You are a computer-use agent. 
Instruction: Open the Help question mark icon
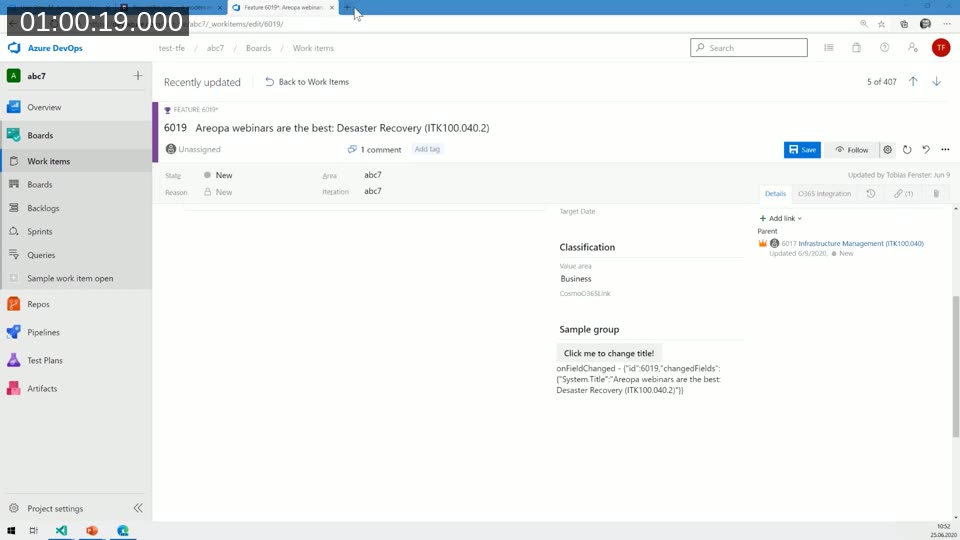tap(885, 48)
